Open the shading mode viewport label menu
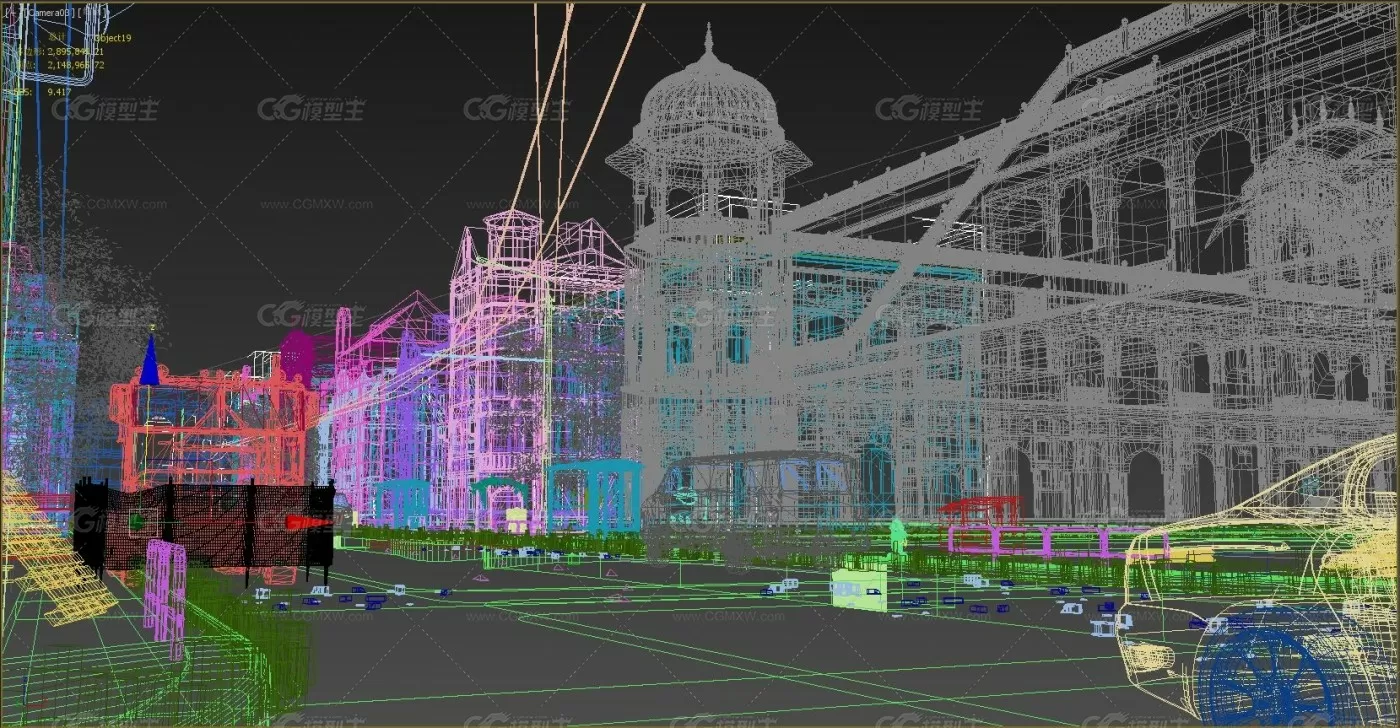Screen dimensions: 1400x728 coord(93,13)
